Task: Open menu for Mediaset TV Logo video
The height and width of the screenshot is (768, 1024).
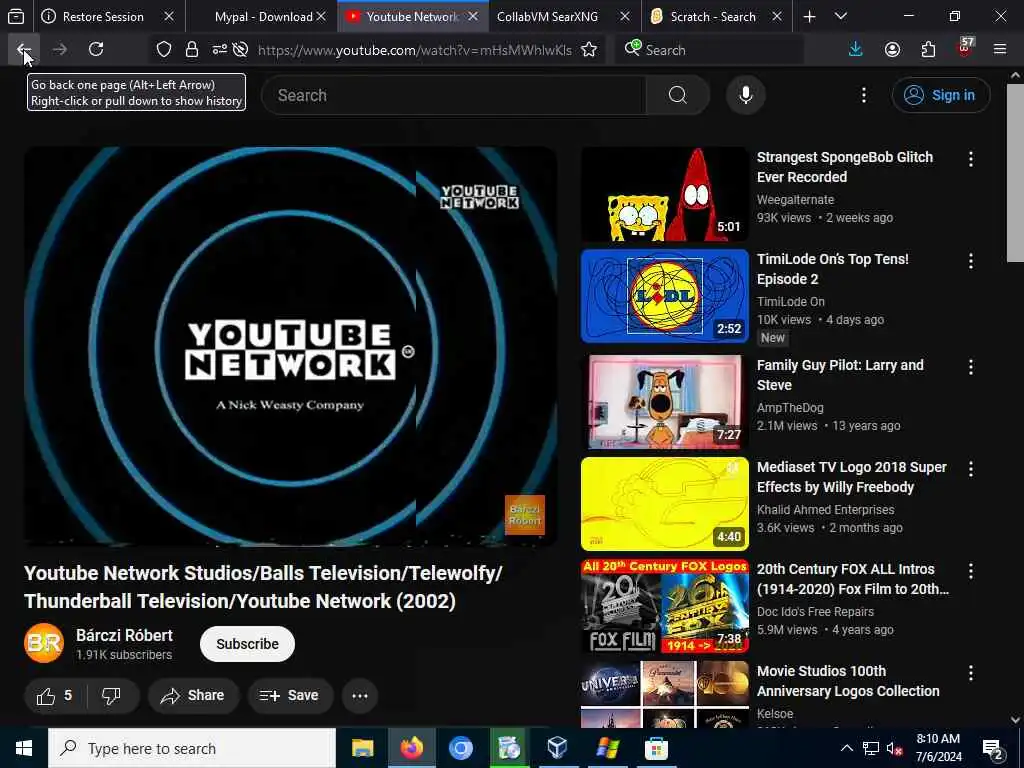Action: (x=971, y=469)
